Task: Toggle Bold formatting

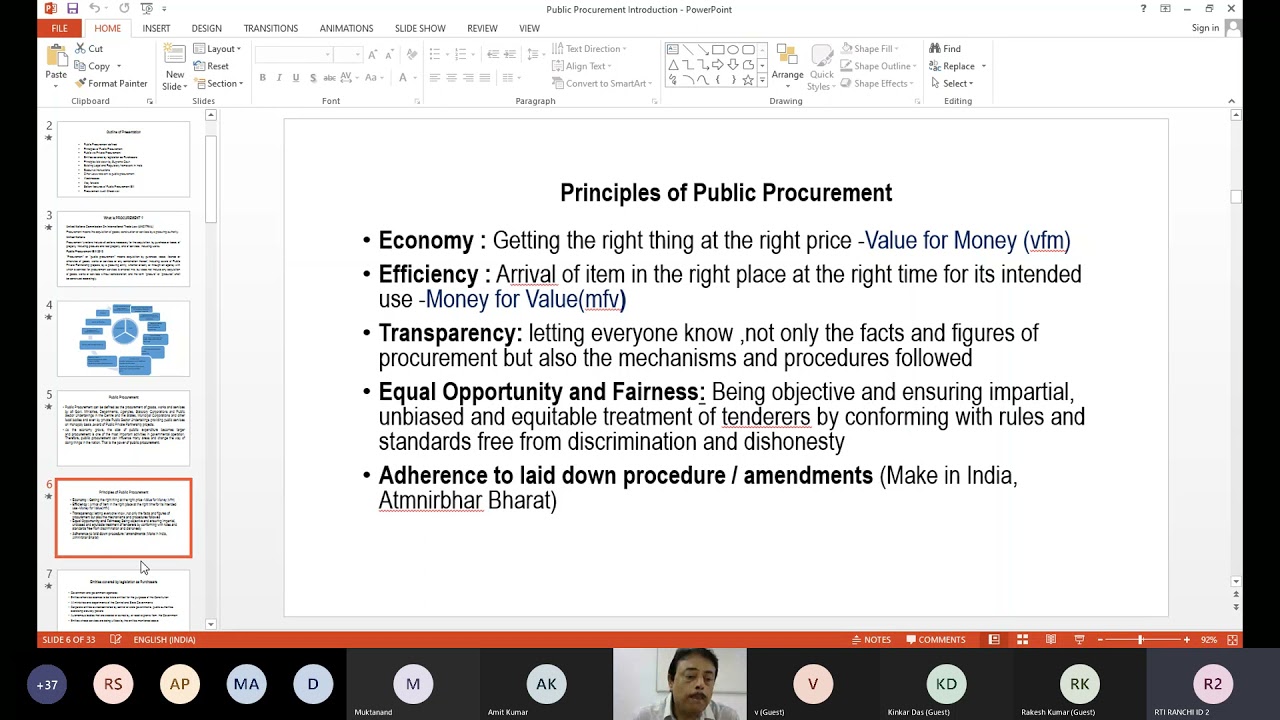Action: click(x=263, y=78)
